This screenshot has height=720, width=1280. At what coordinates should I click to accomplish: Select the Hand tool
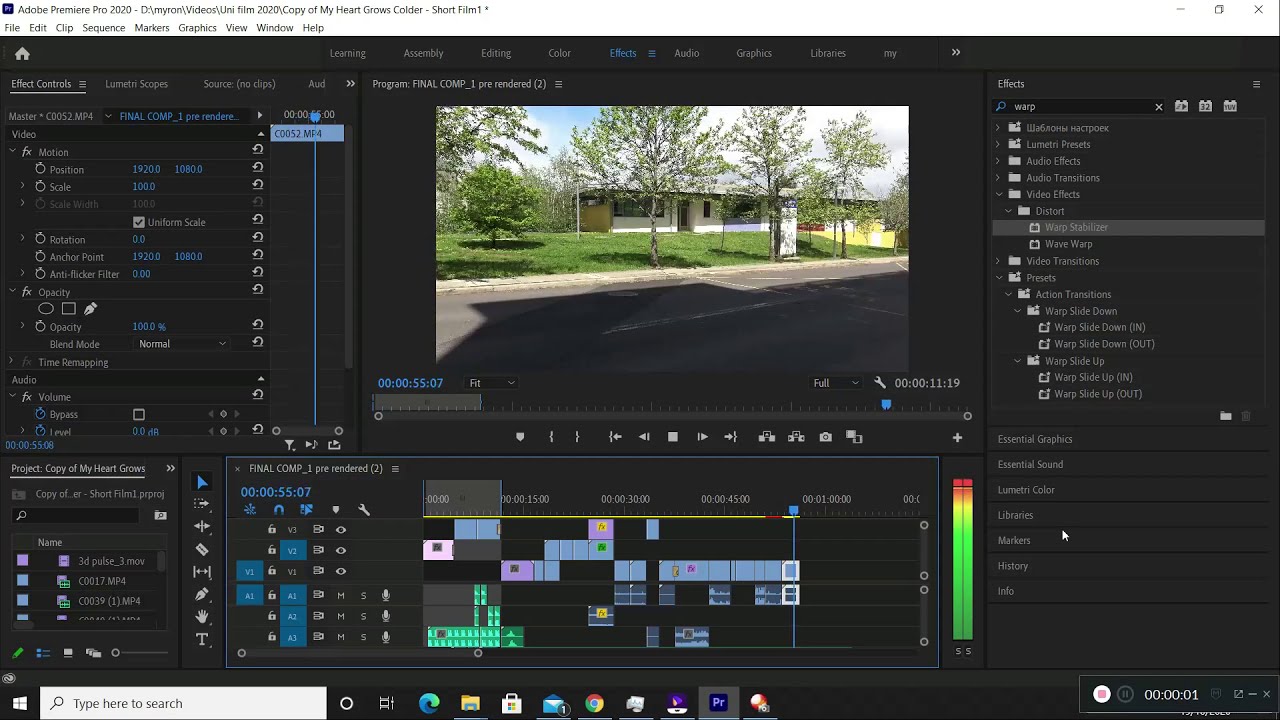tap(202, 617)
